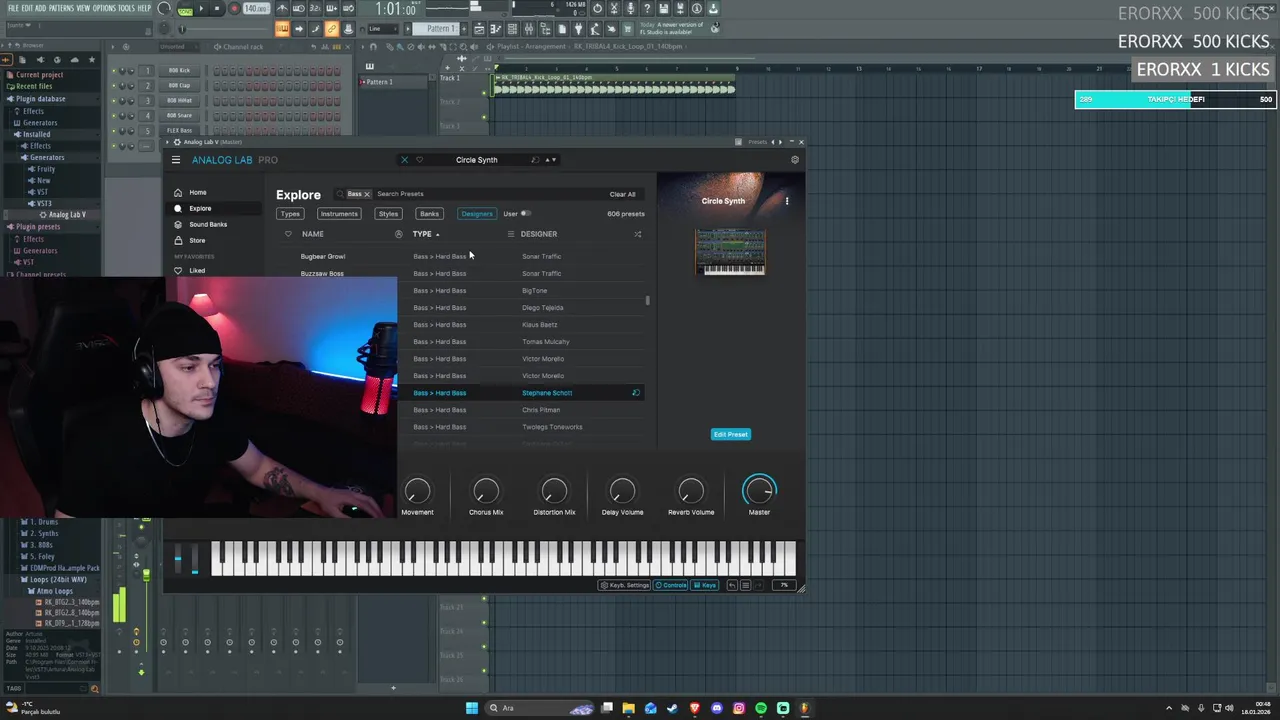Viewport: 1280px width, 720px height.
Task: Toggle mute LED for 808 Snare channel
Action: coord(114,116)
